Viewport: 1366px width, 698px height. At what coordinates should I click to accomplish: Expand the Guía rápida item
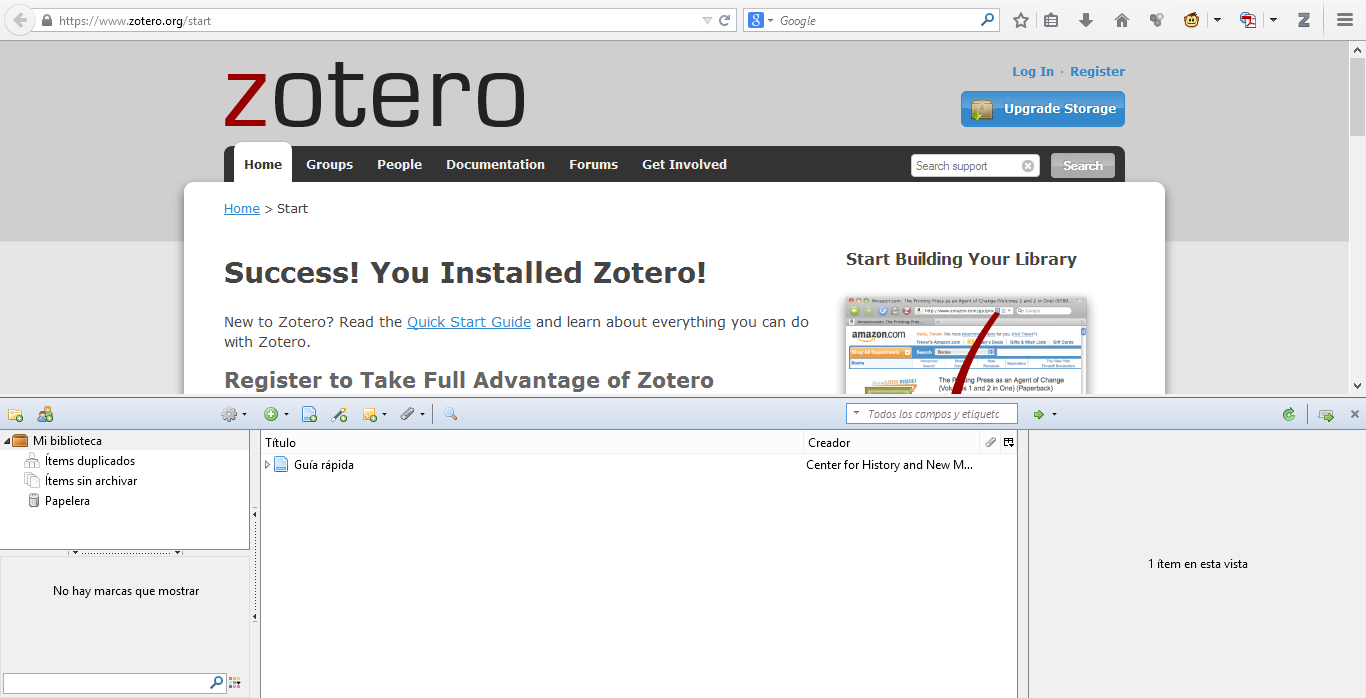tap(267, 464)
